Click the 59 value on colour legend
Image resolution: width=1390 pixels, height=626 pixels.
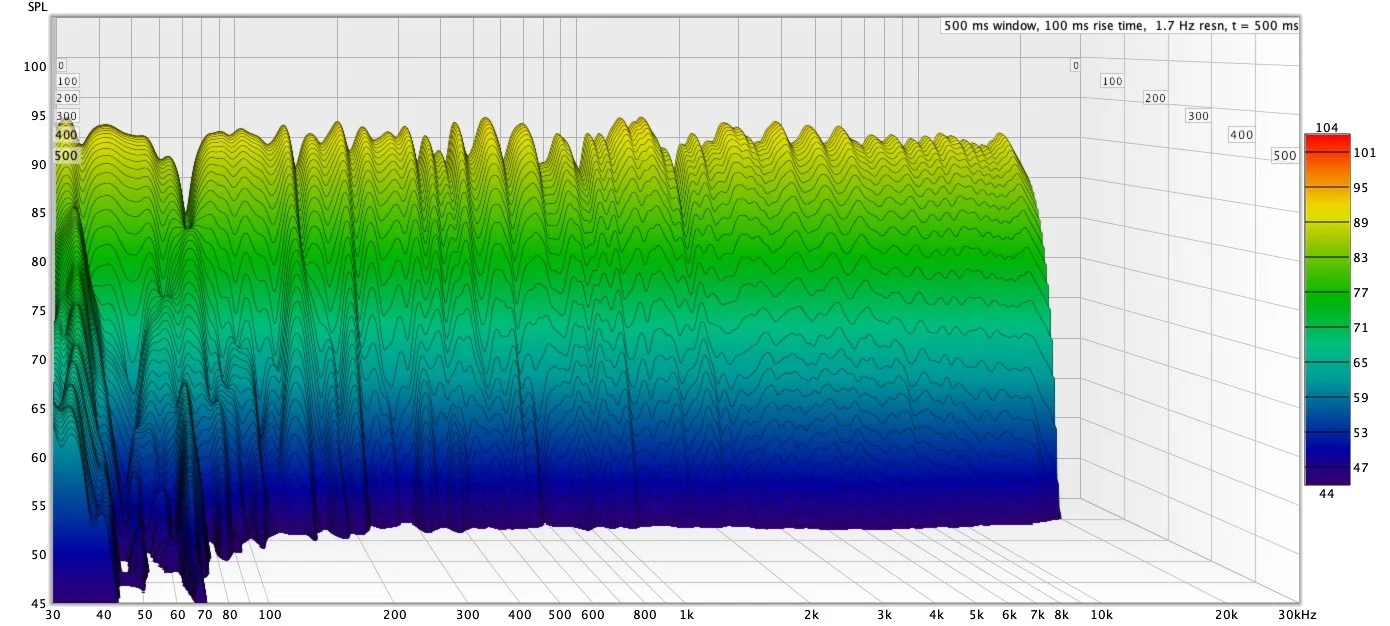[1361, 397]
